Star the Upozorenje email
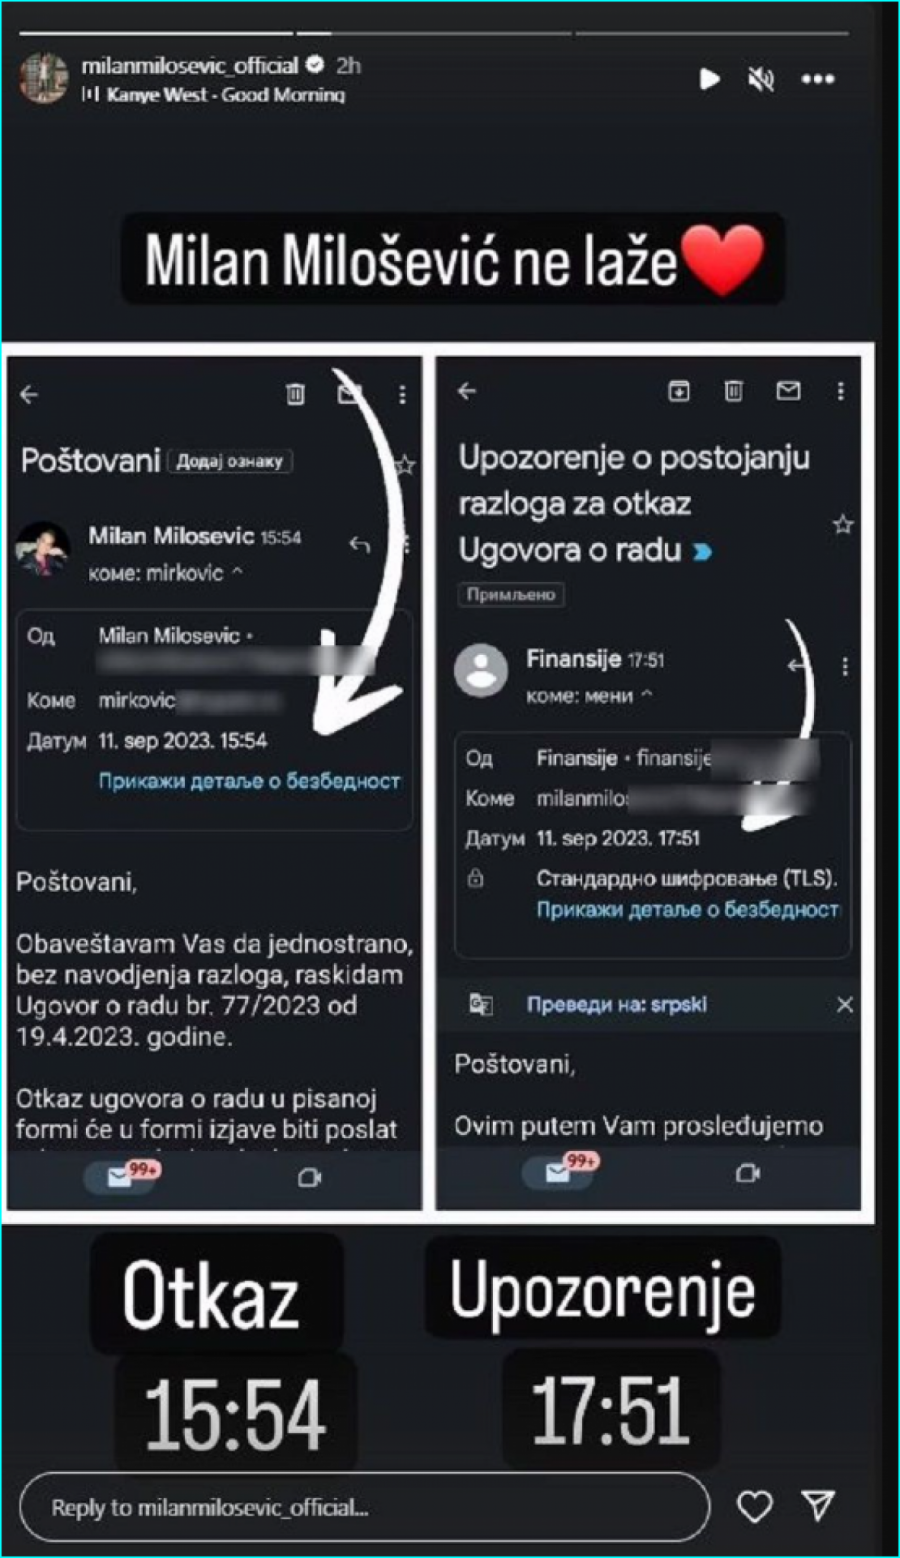 (x=843, y=524)
